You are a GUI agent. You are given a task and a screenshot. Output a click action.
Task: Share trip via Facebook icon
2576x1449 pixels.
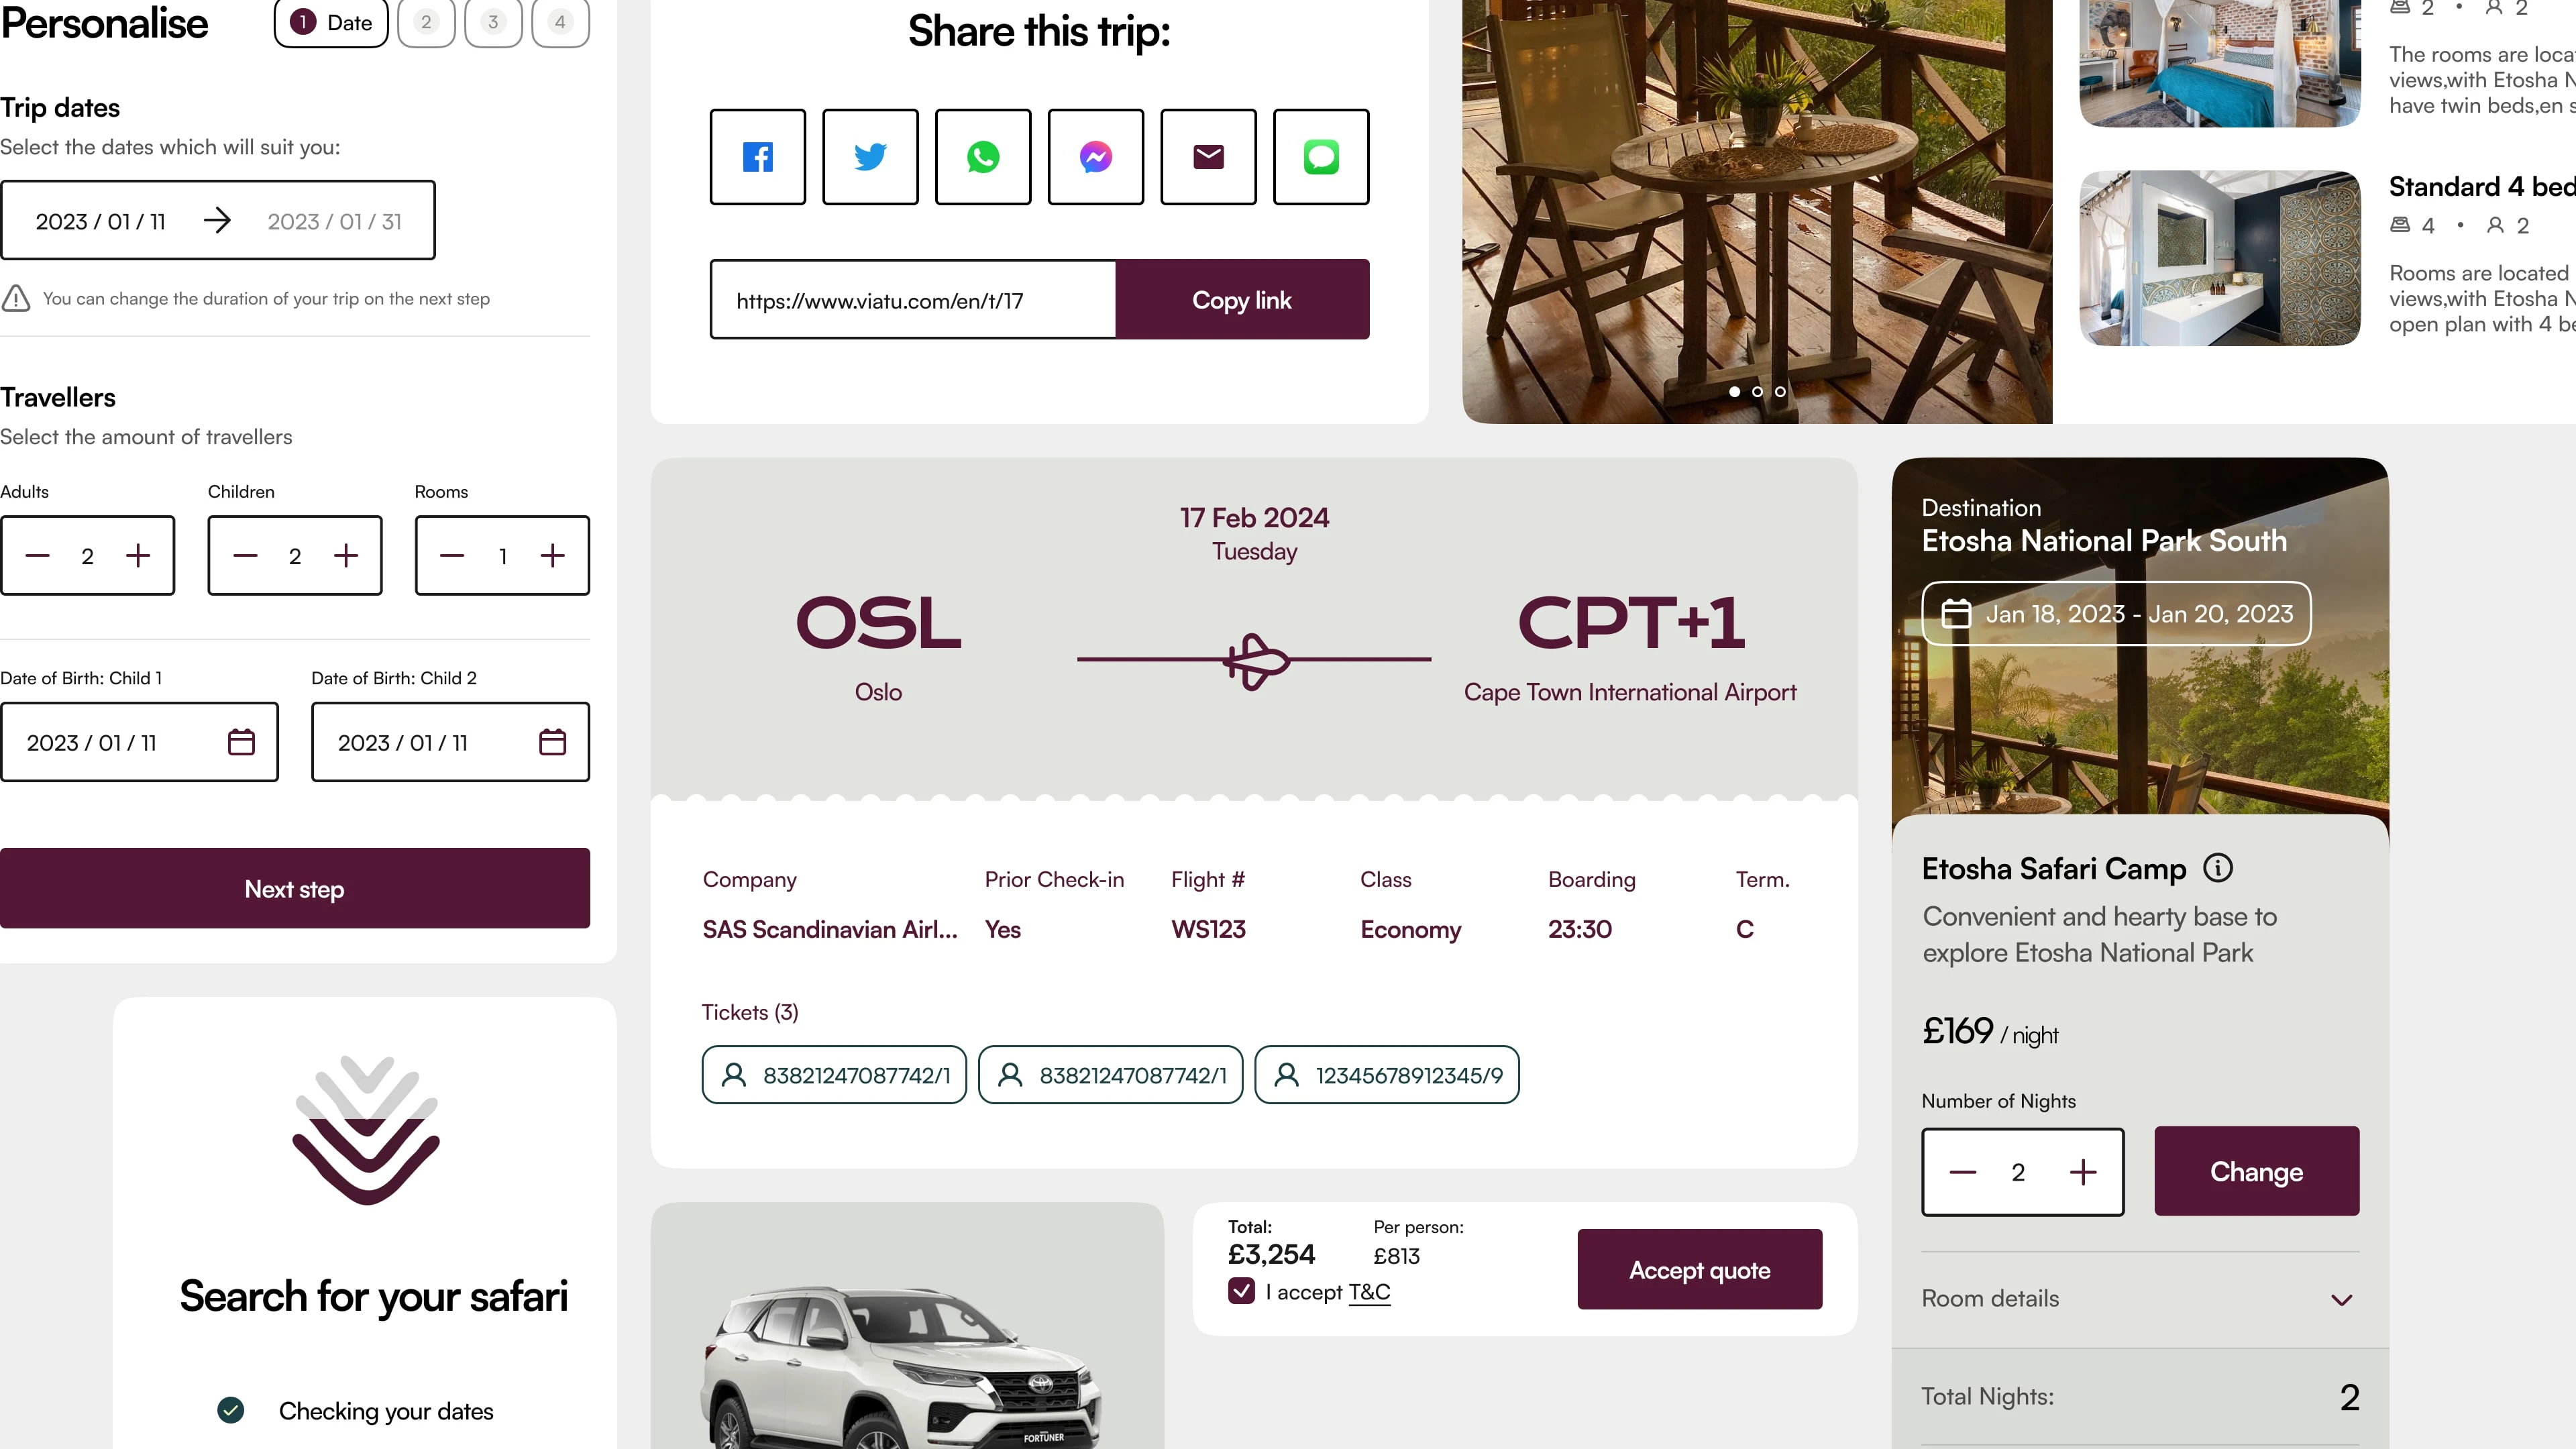[x=757, y=157]
